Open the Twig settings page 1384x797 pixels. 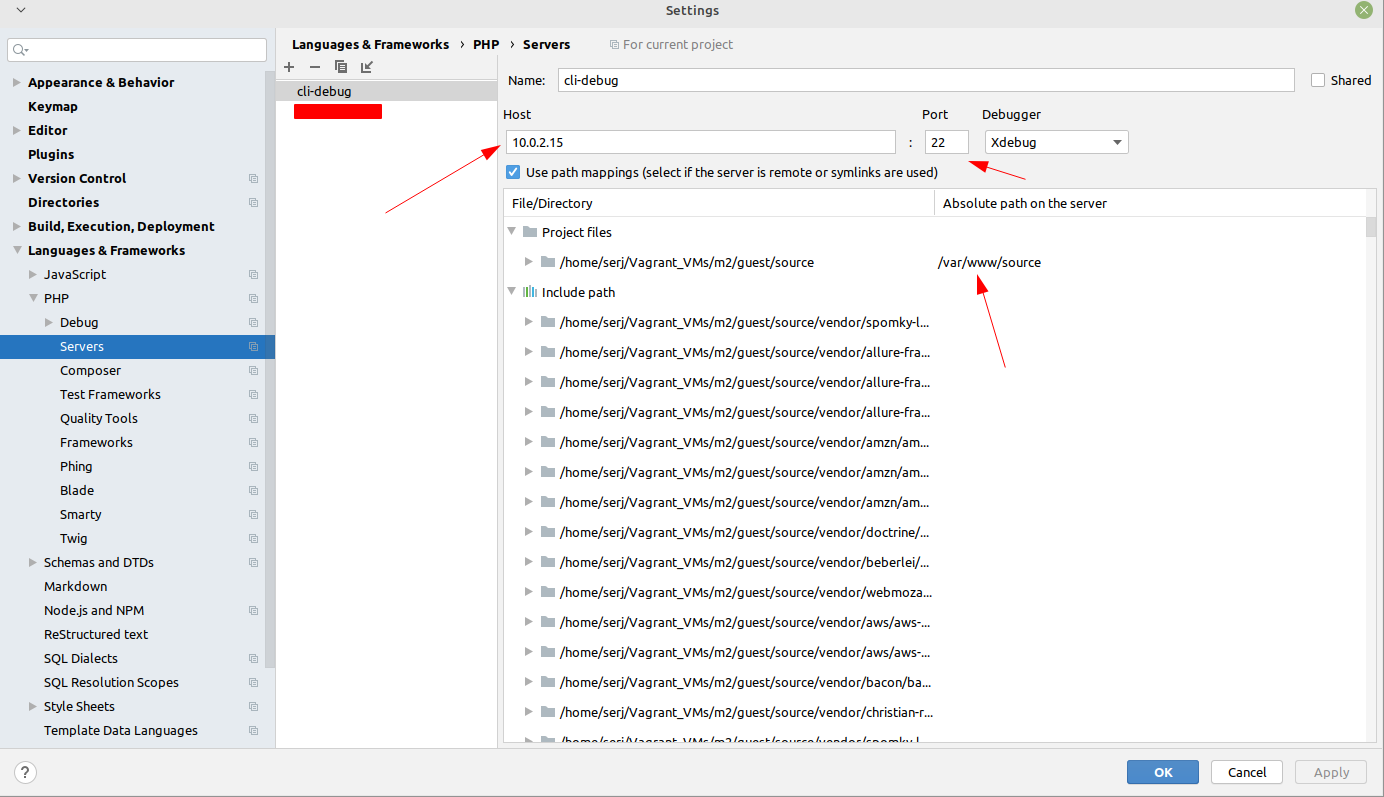pos(73,539)
